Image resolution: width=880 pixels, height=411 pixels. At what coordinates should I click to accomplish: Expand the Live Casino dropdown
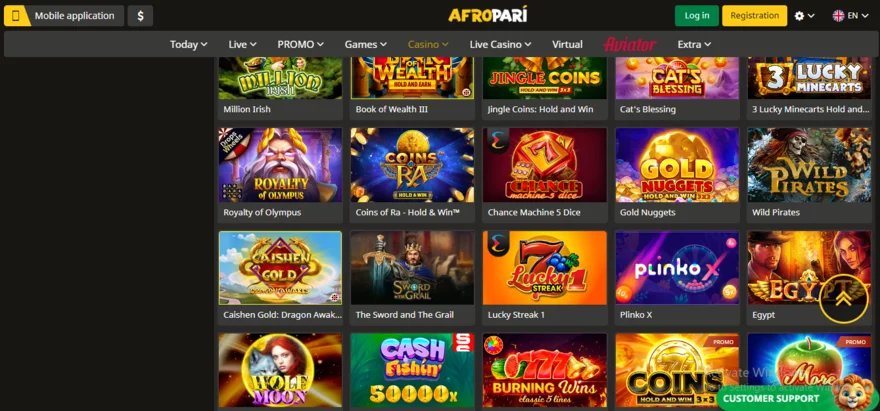501,44
